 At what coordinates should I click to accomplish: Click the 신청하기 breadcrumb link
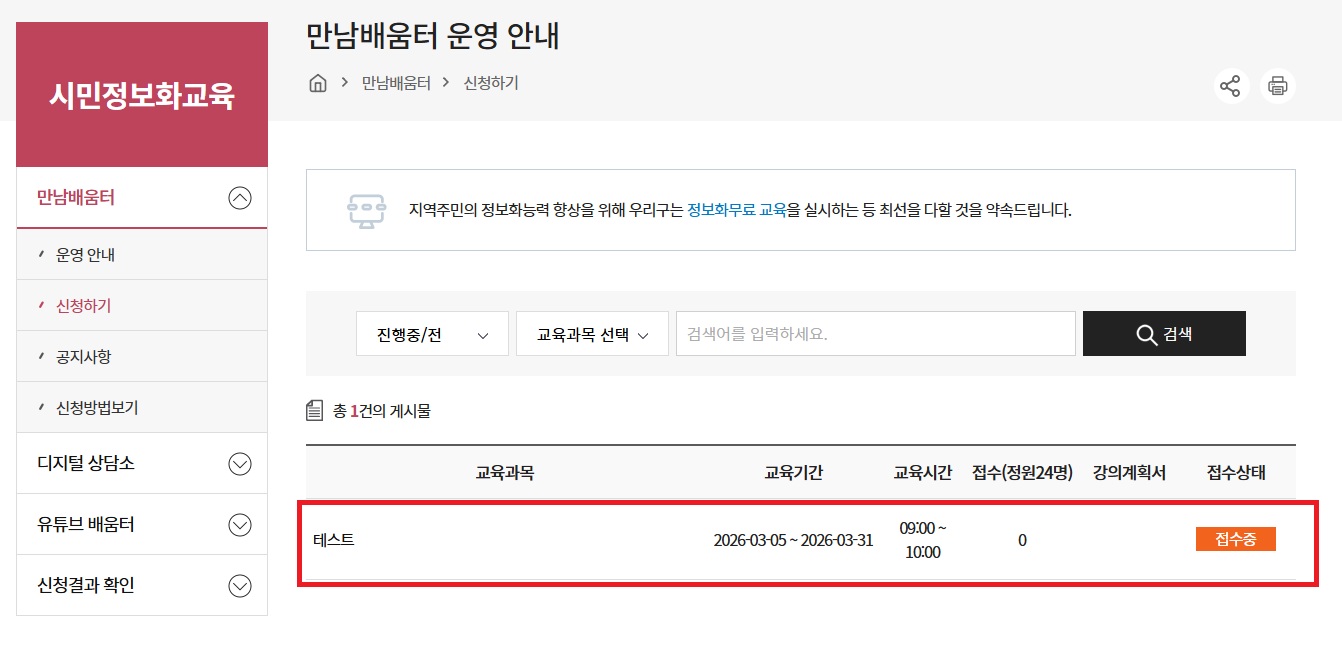491,83
